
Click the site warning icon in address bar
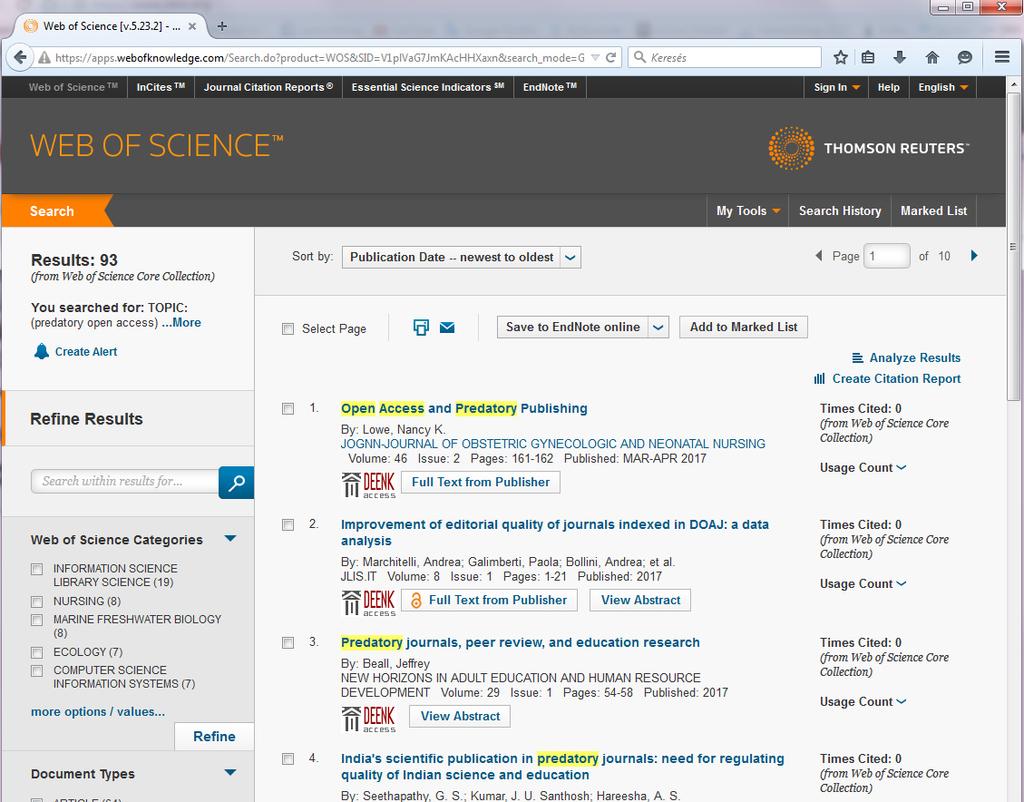click(44, 57)
